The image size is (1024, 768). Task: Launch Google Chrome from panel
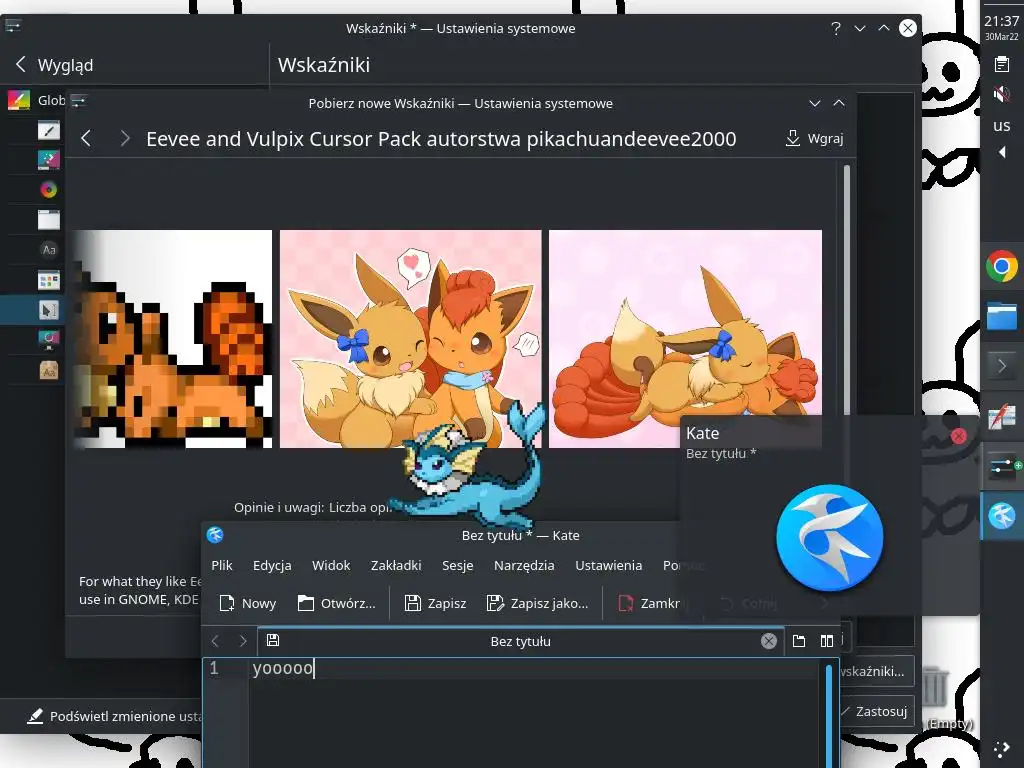click(1002, 266)
